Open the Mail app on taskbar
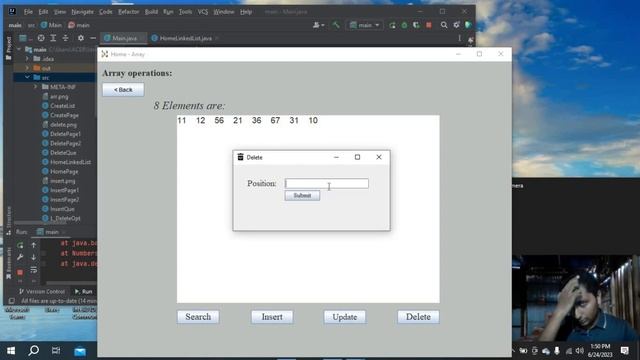Viewport: 640px width, 360px height. pyautogui.click(x=80, y=351)
